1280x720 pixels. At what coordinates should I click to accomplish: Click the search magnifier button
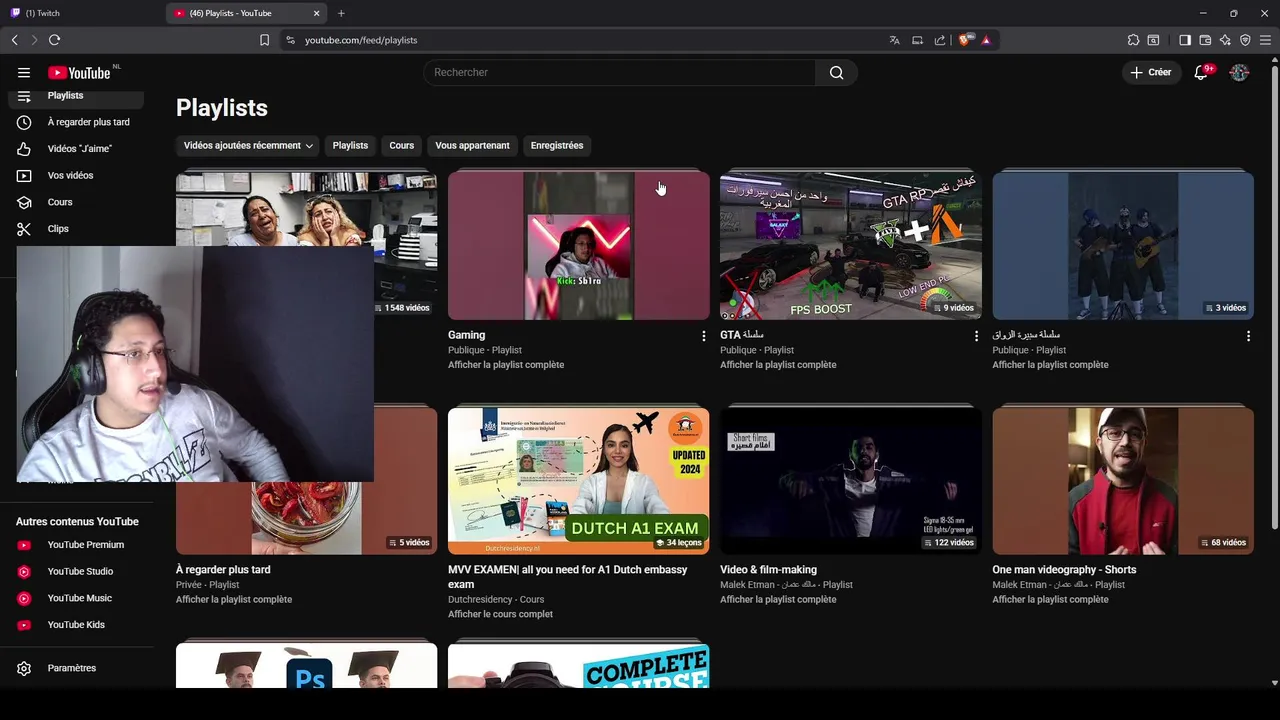[836, 73]
